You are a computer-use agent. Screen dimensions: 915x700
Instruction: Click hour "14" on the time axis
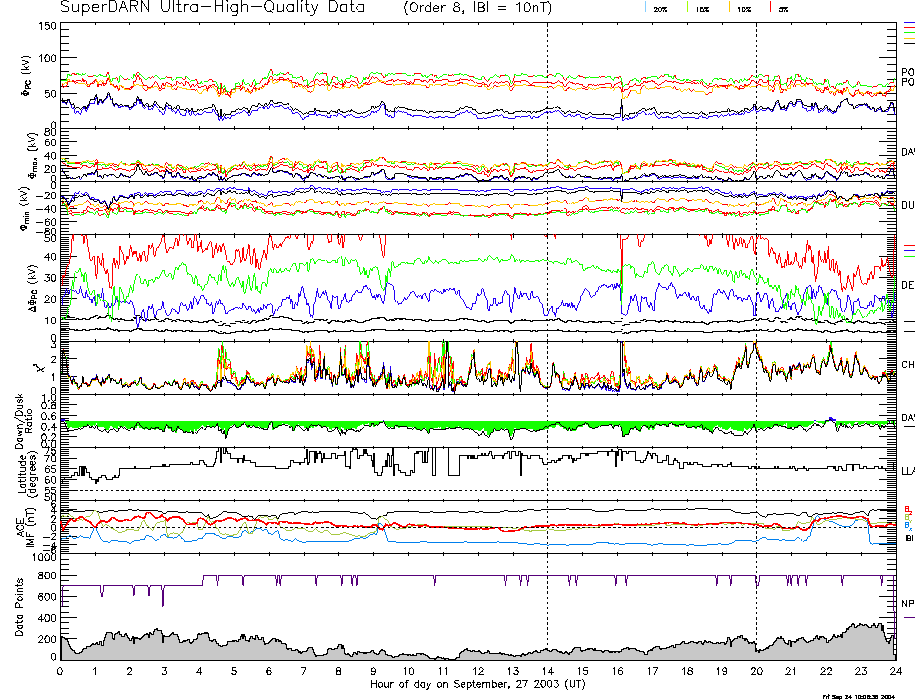pyautogui.click(x=547, y=671)
